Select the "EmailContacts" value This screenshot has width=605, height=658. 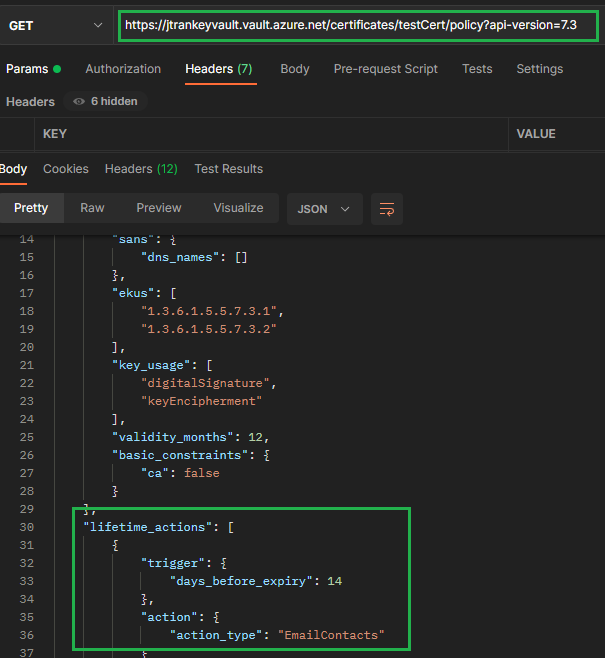pos(331,635)
